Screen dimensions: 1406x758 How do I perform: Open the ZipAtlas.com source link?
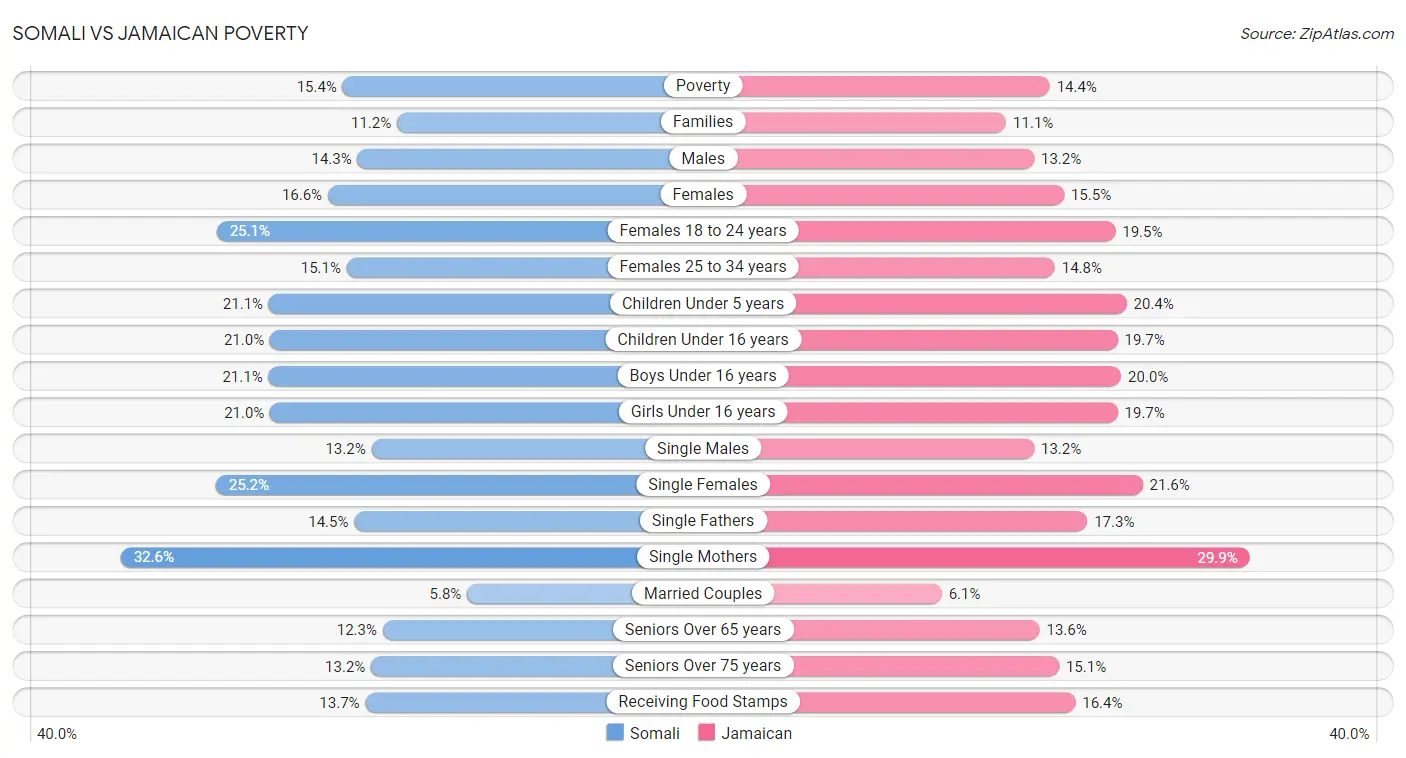click(x=1317, y=33)
